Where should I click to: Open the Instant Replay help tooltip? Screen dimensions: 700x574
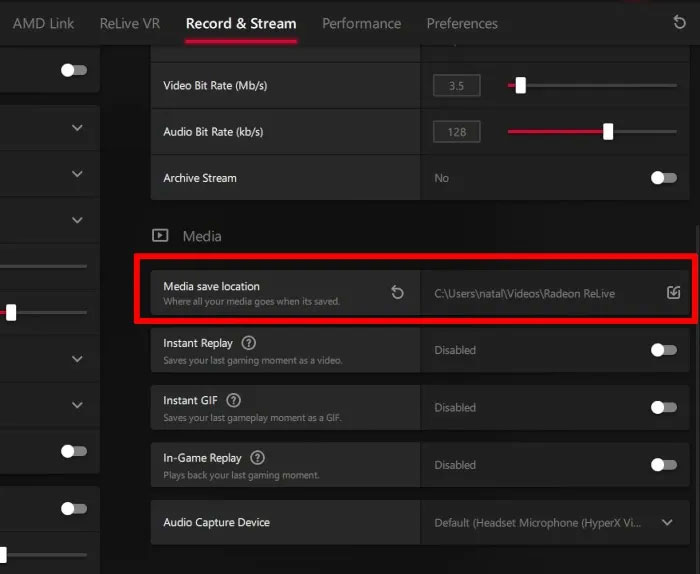tap(249, 343)
